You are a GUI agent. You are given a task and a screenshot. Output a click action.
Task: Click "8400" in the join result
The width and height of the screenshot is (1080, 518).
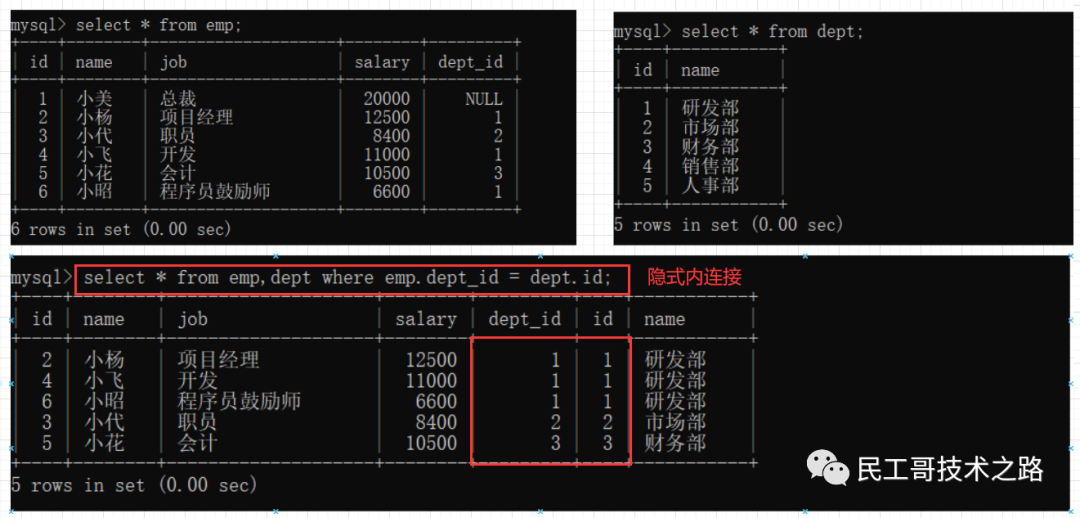[436, 422]
